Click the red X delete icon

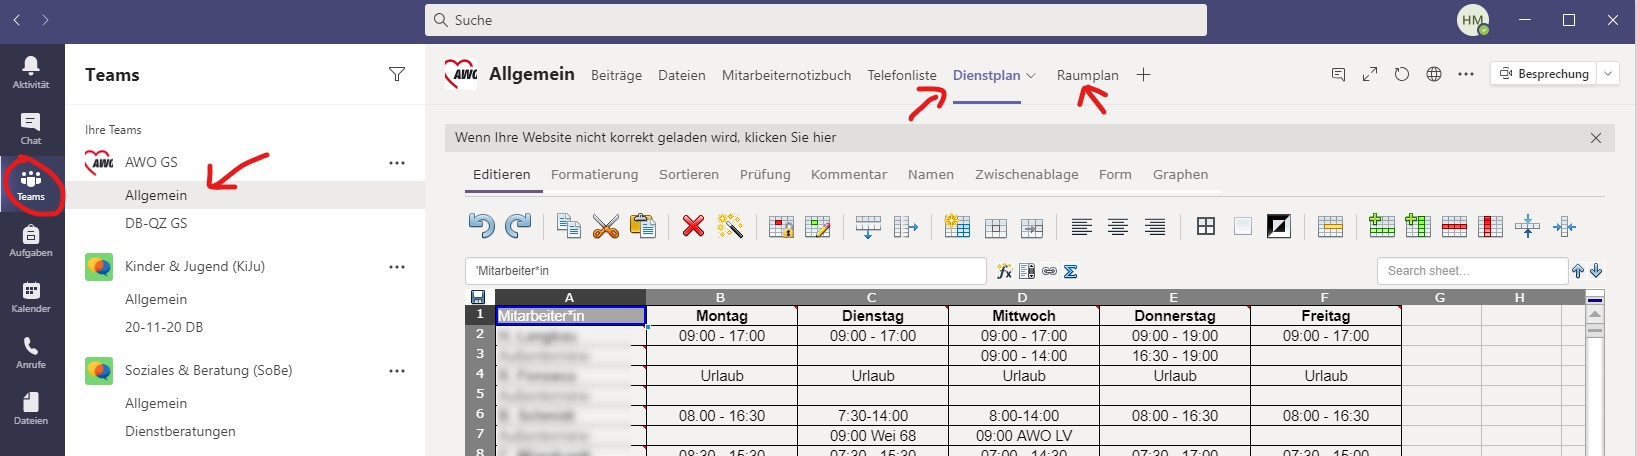click(x=693, y=226)
